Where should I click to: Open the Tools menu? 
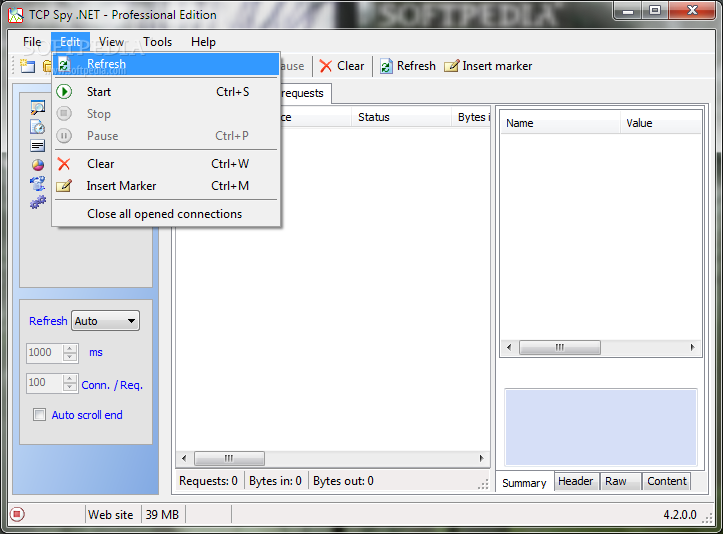(x=157, y=42)
